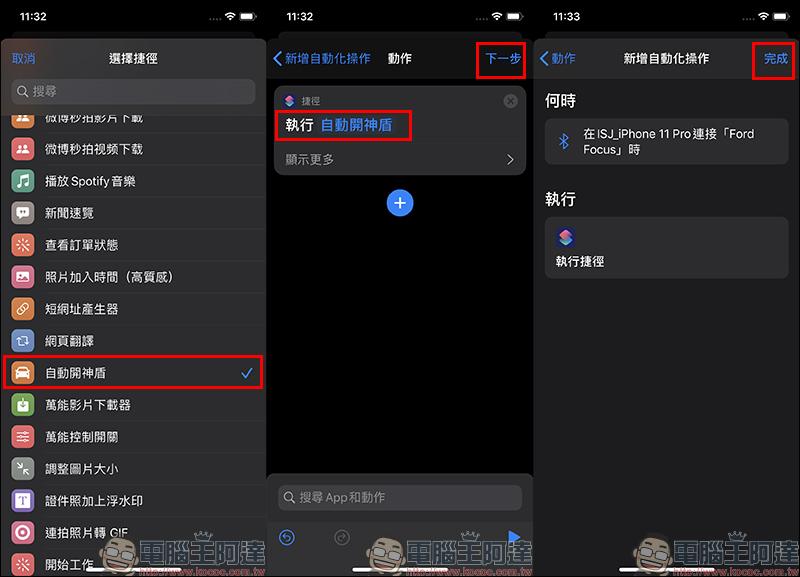Click 下一步 to proceed next

coord(503,59)
